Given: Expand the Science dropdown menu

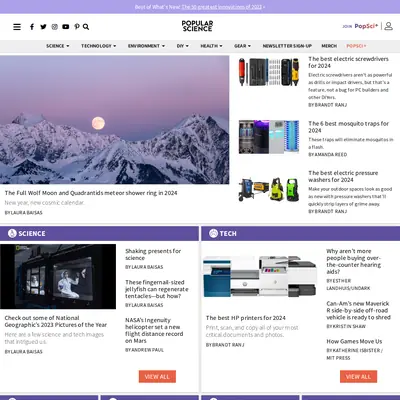Looking at the screenshot, I should (x=58, y=46).
